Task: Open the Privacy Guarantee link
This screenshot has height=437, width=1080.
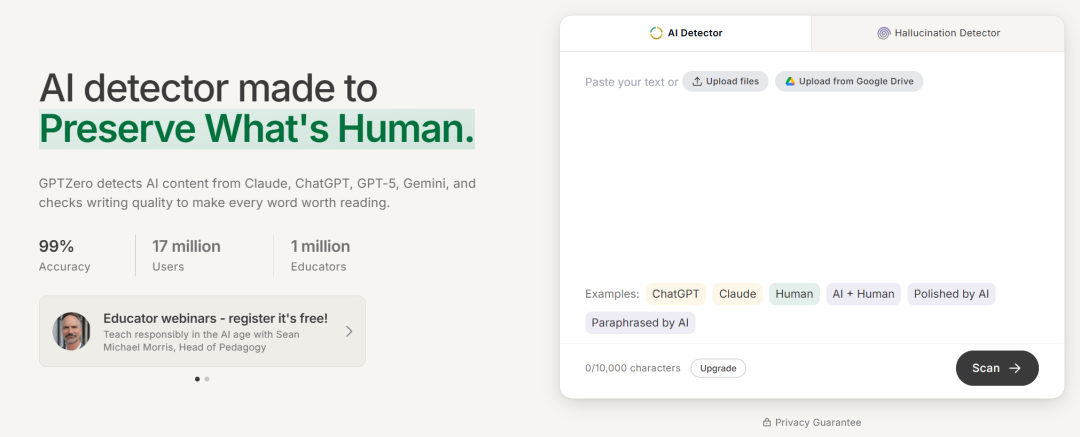Action: coord(811,423)
